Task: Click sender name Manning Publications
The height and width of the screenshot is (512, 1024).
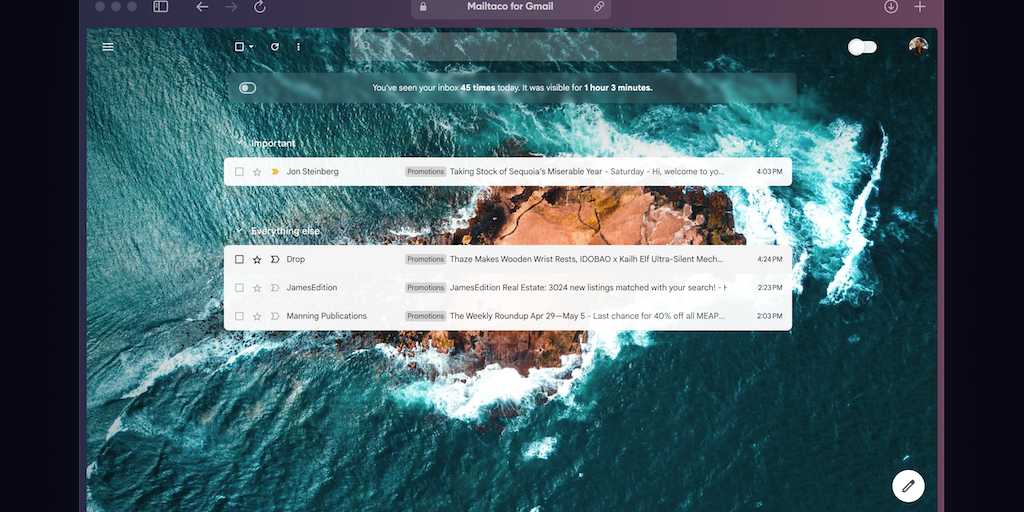Action: (x=327, y=316)
